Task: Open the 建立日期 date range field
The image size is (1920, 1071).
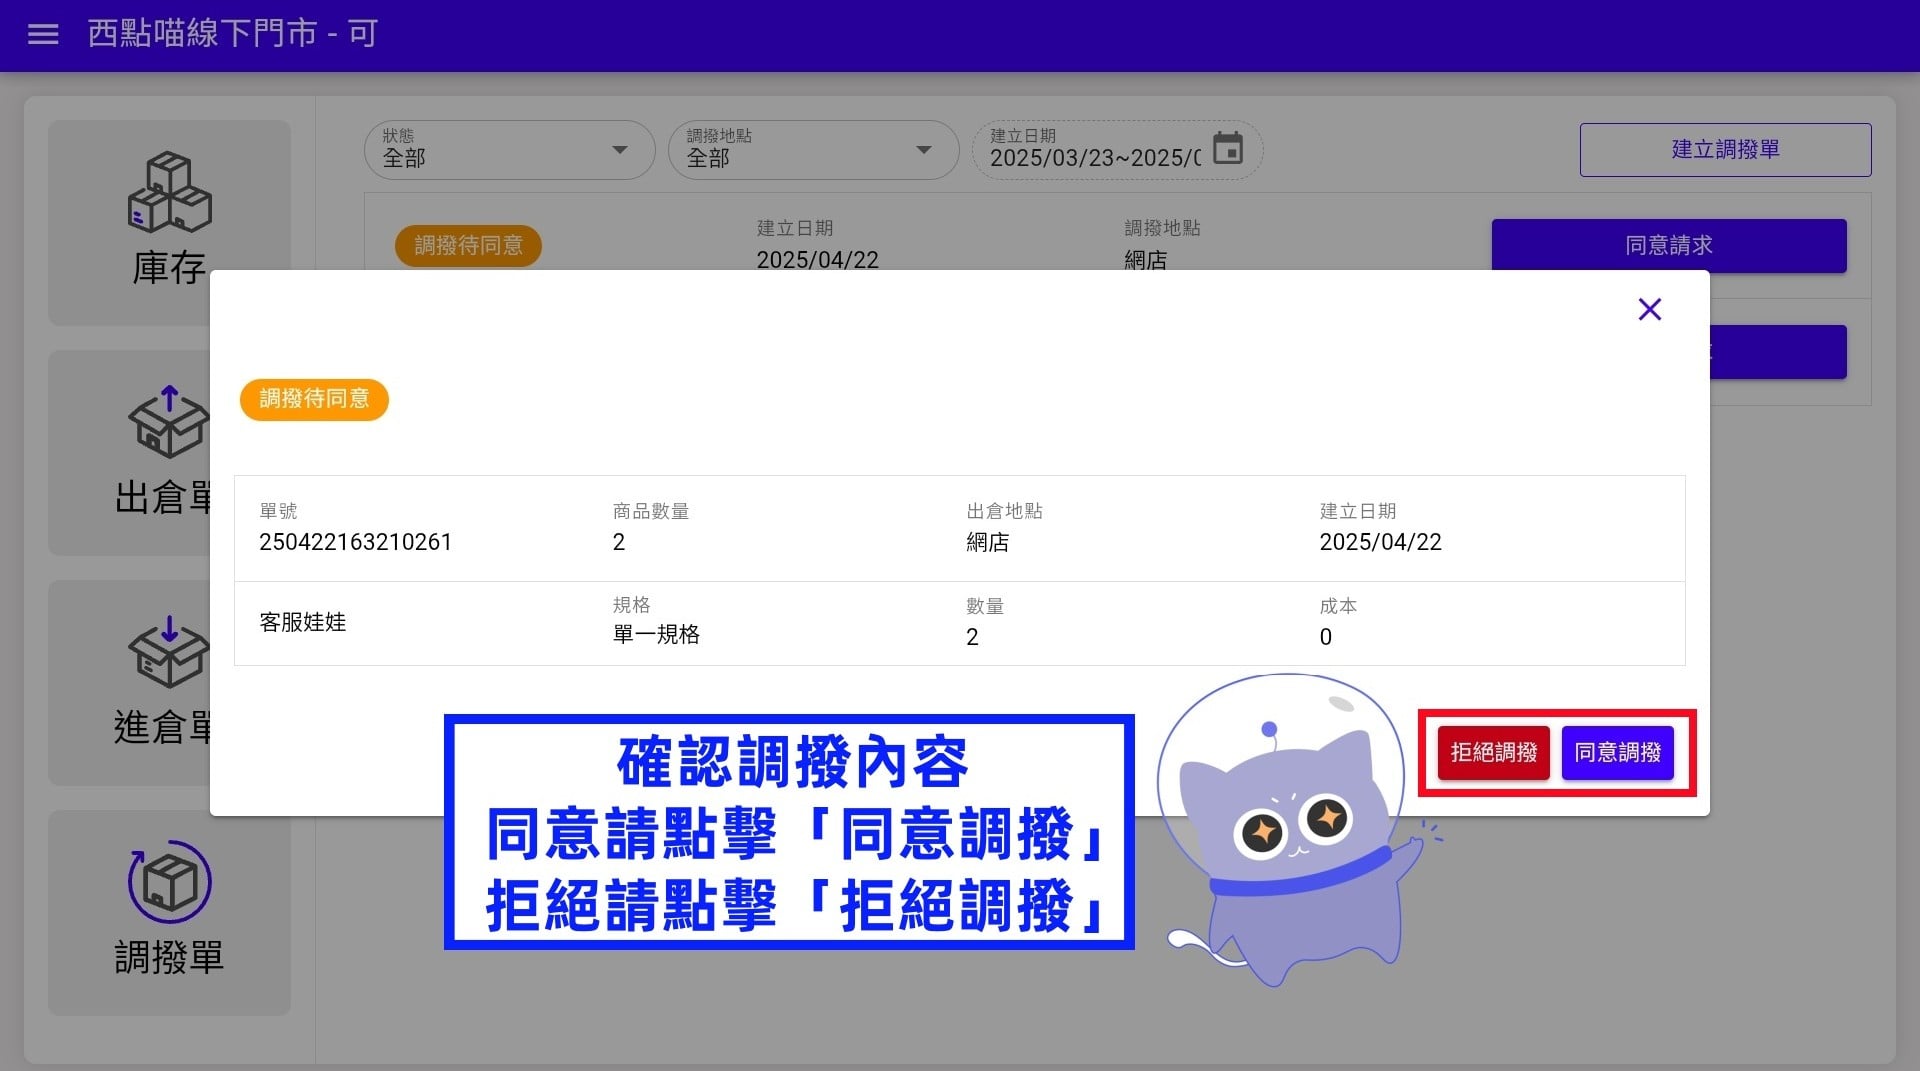Action: click(1117, 149)
